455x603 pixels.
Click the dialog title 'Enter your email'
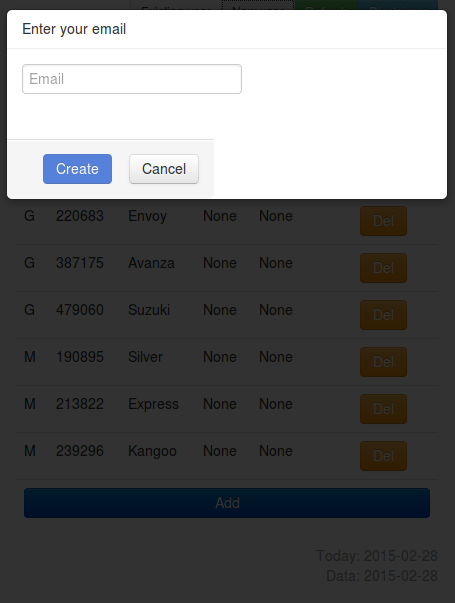click(74, 29)
